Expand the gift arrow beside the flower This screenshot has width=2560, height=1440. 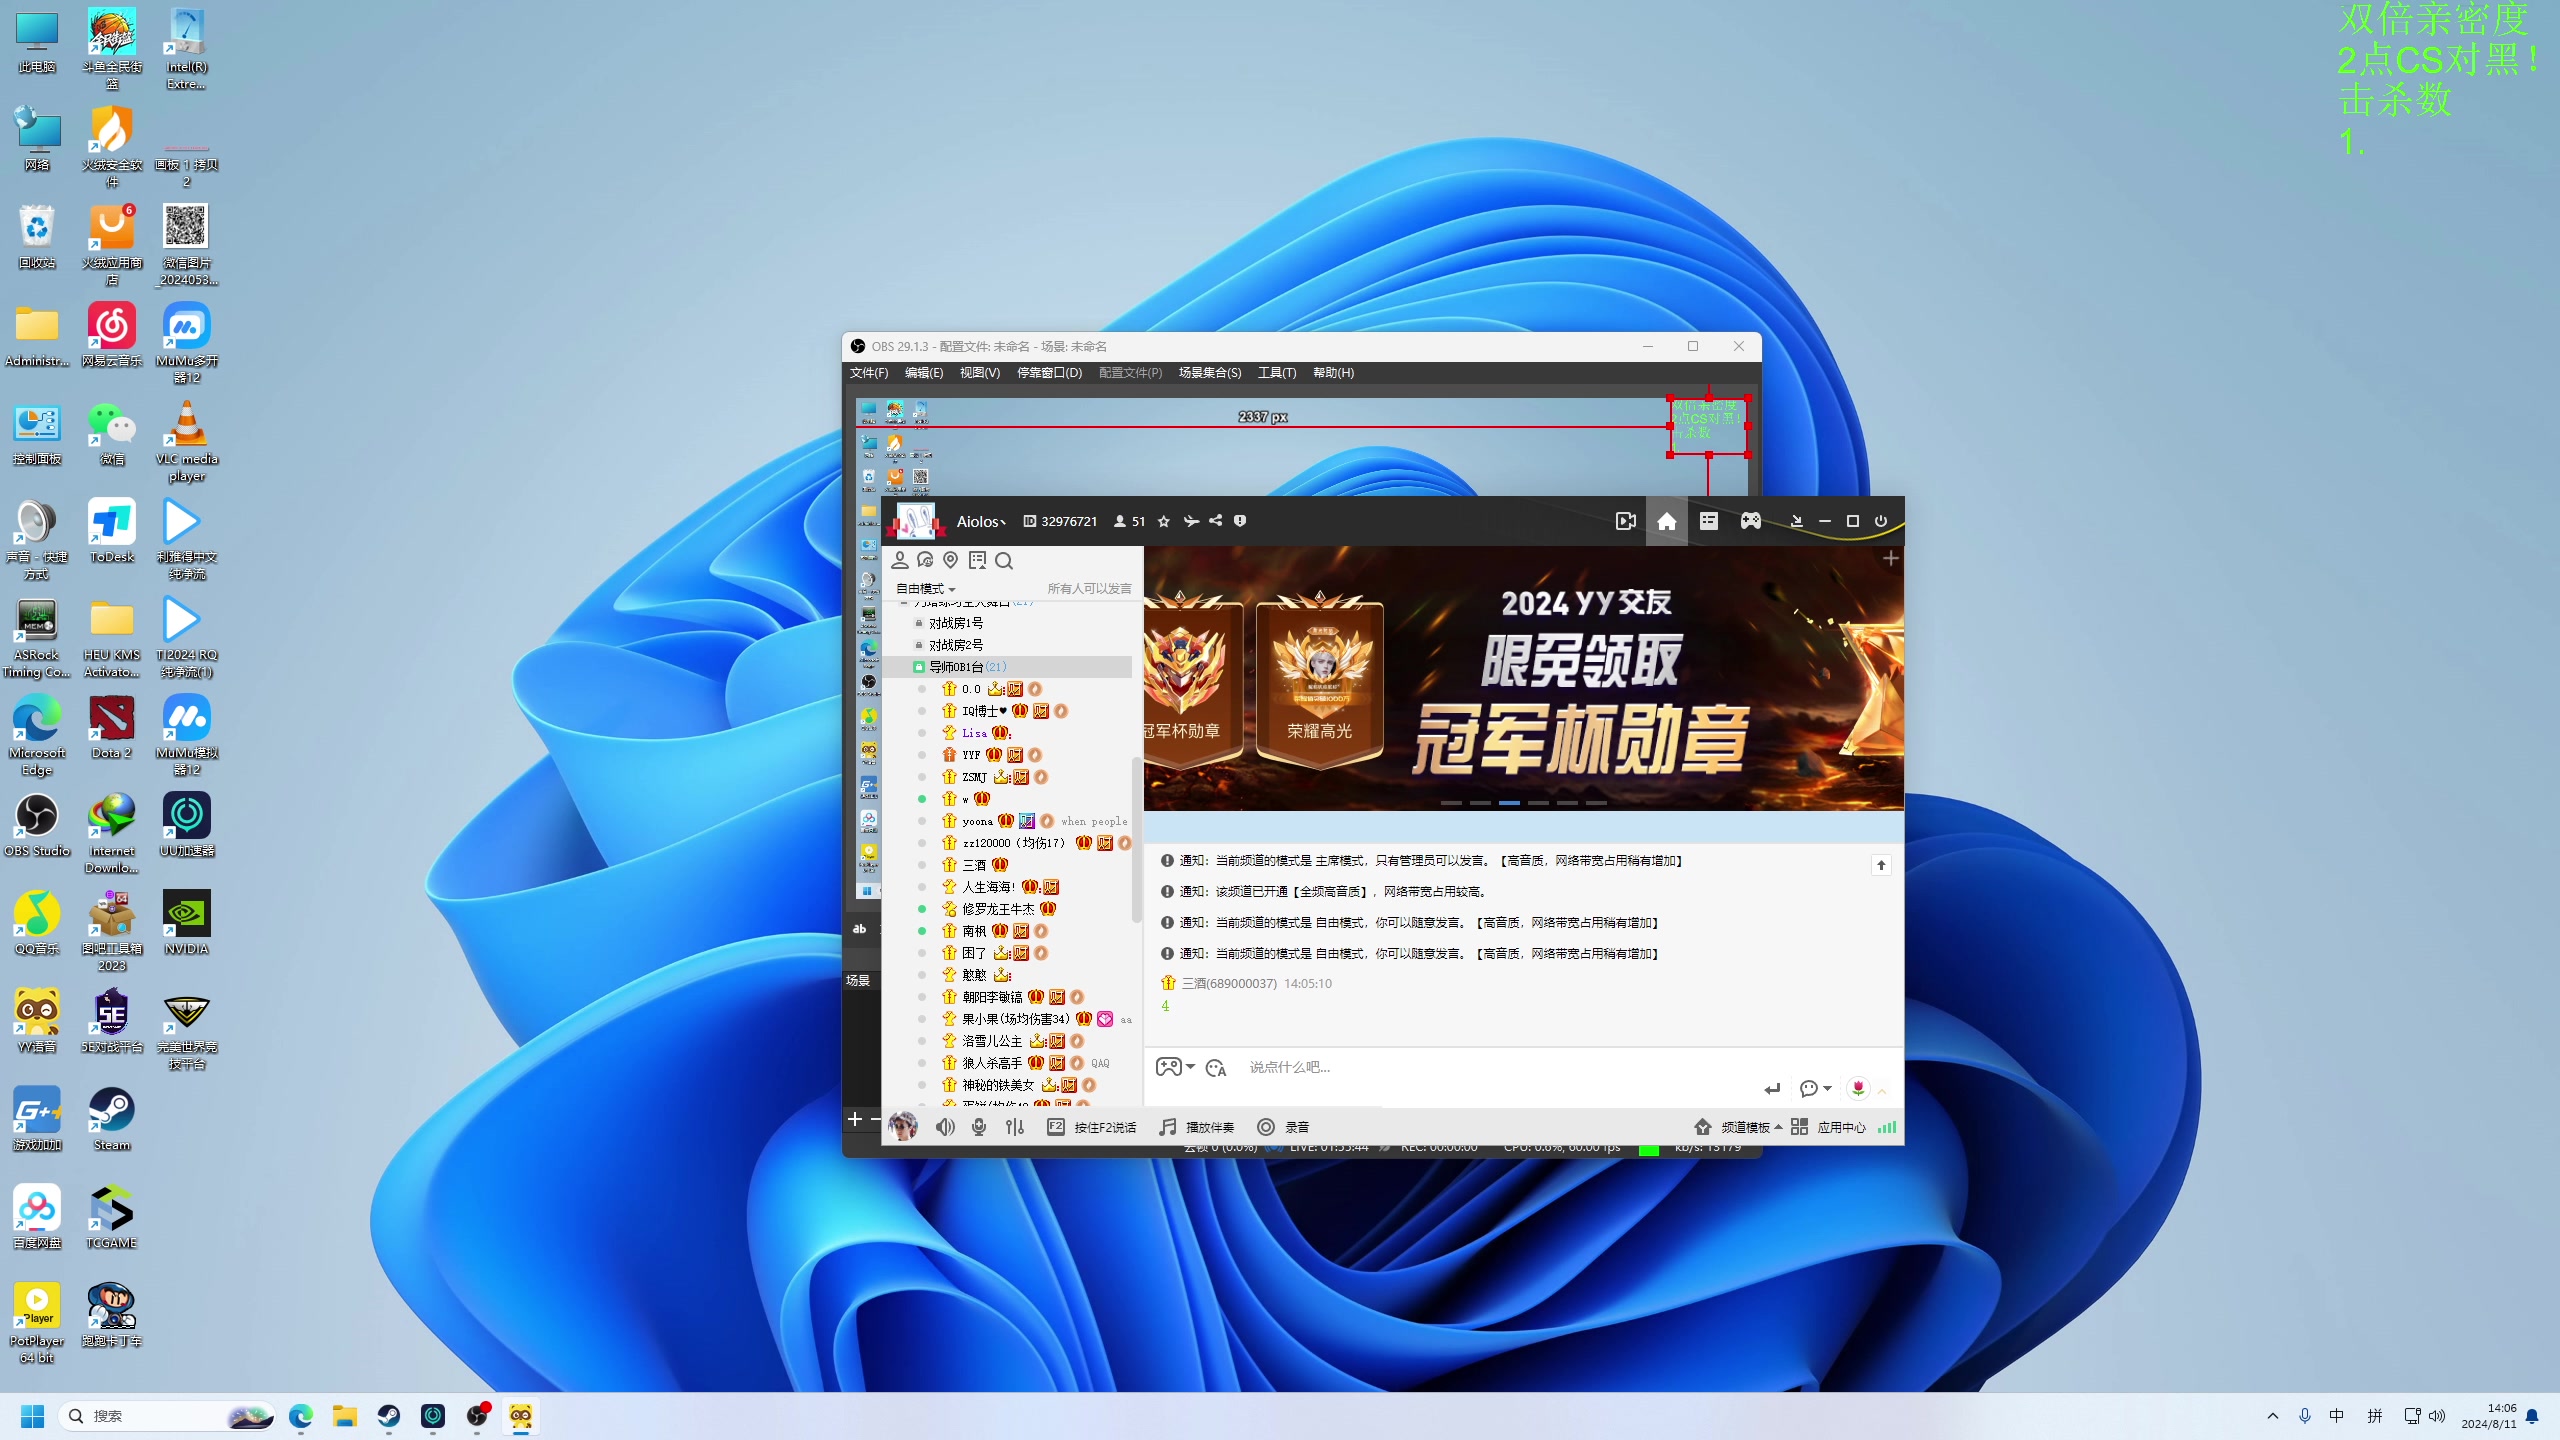coord(1882,1091)
